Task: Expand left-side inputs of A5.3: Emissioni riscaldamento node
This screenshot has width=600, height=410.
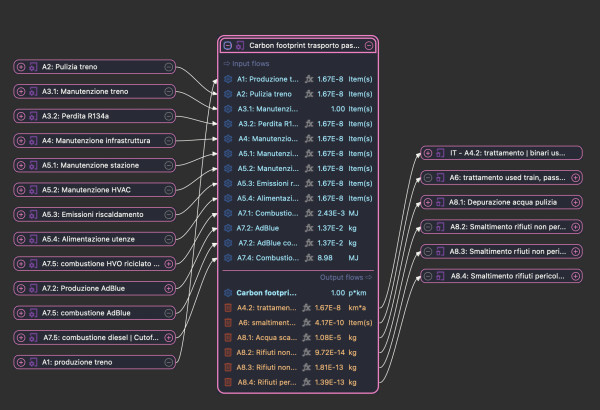Action: (x=21, y=214)
